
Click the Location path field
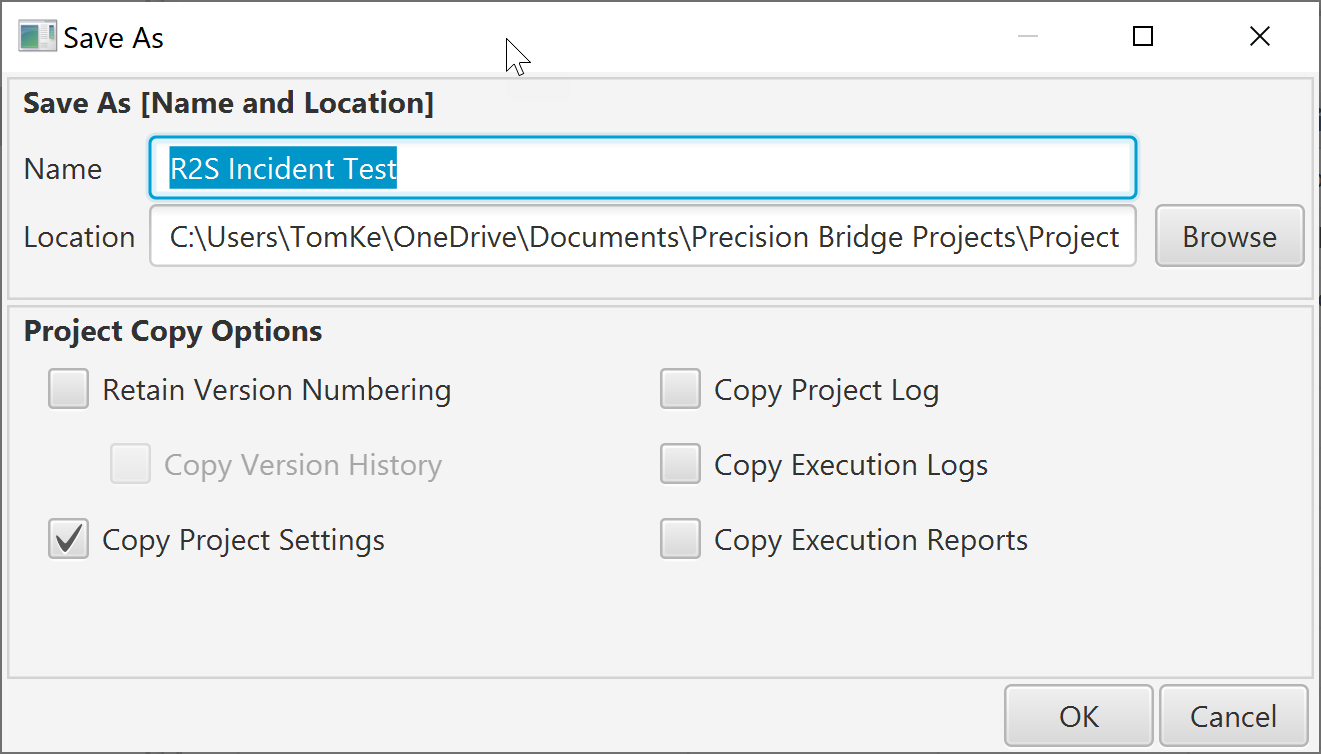(643, 236)
